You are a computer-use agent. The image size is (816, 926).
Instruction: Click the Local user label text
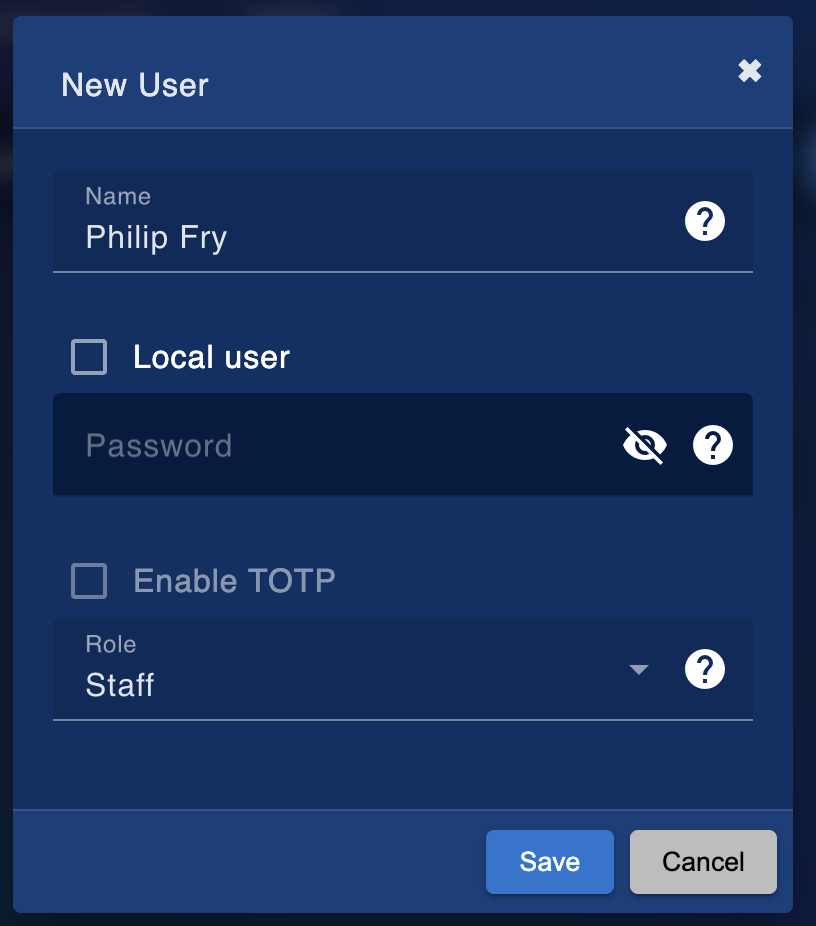coord(211,357)
